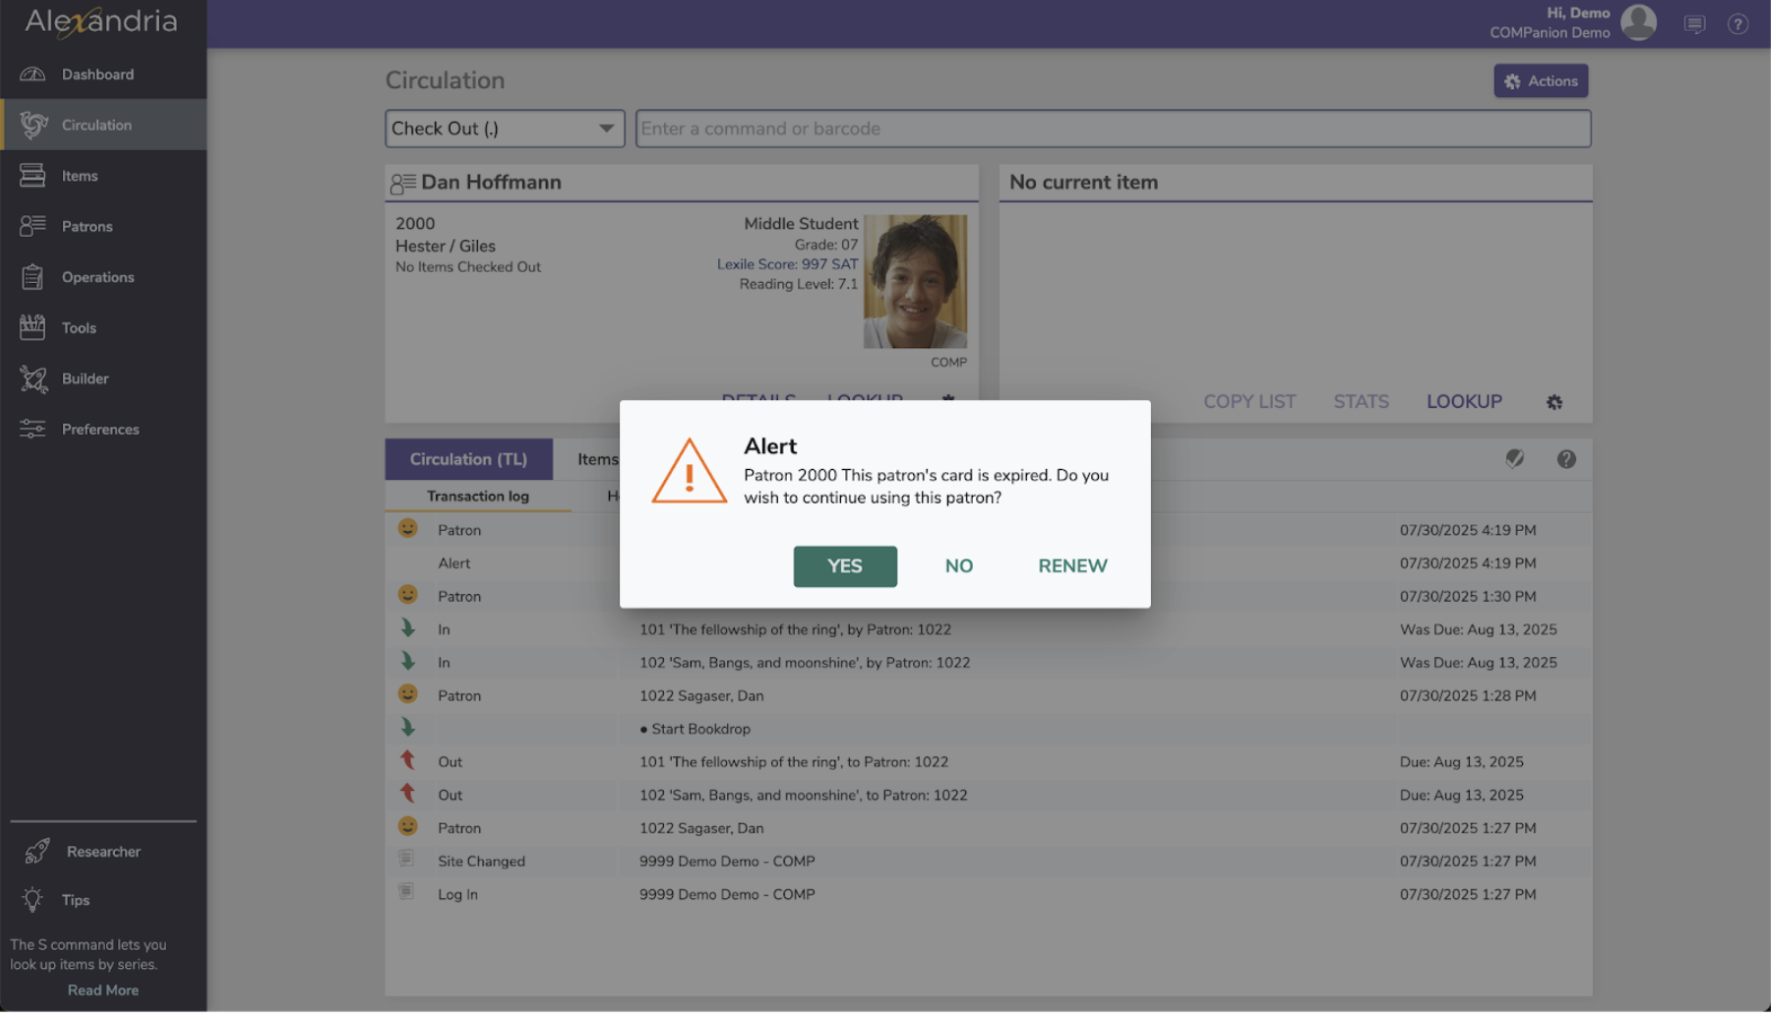
Task: Open the Operations section
Action: (97, 277)
